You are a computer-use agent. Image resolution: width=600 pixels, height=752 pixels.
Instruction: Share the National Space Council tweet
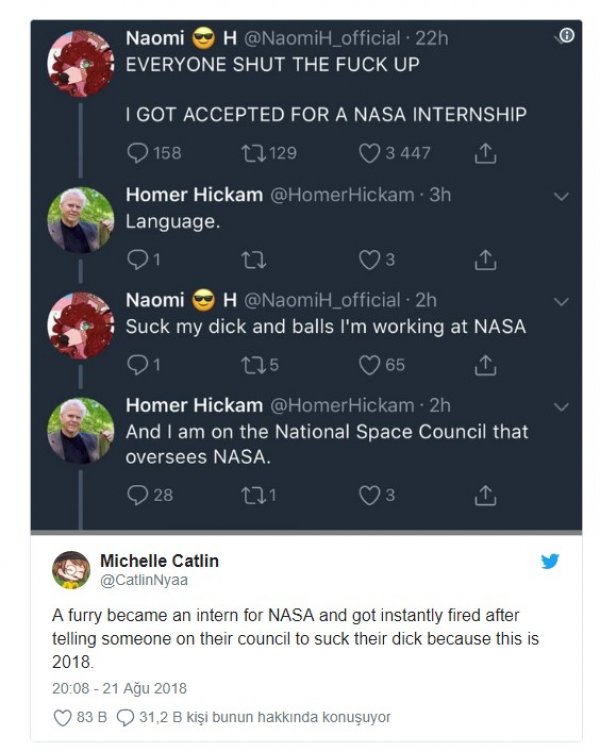click(x=484, y=494)
